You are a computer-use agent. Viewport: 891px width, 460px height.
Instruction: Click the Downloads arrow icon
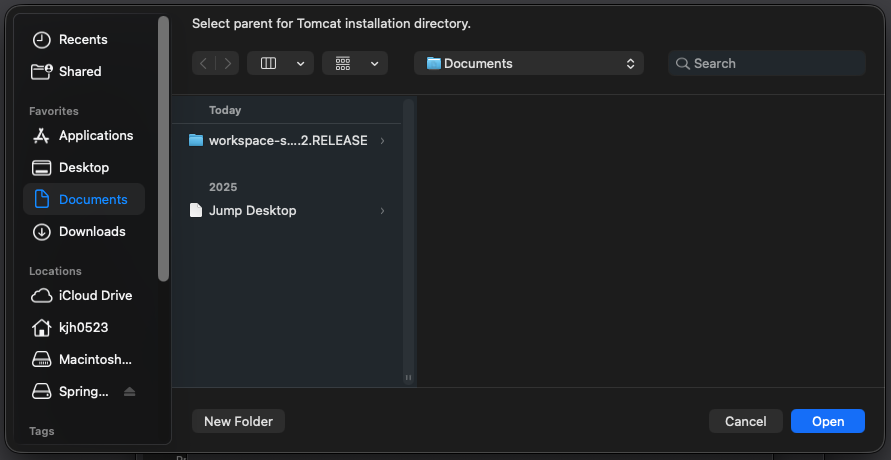[x=41, y=232]
